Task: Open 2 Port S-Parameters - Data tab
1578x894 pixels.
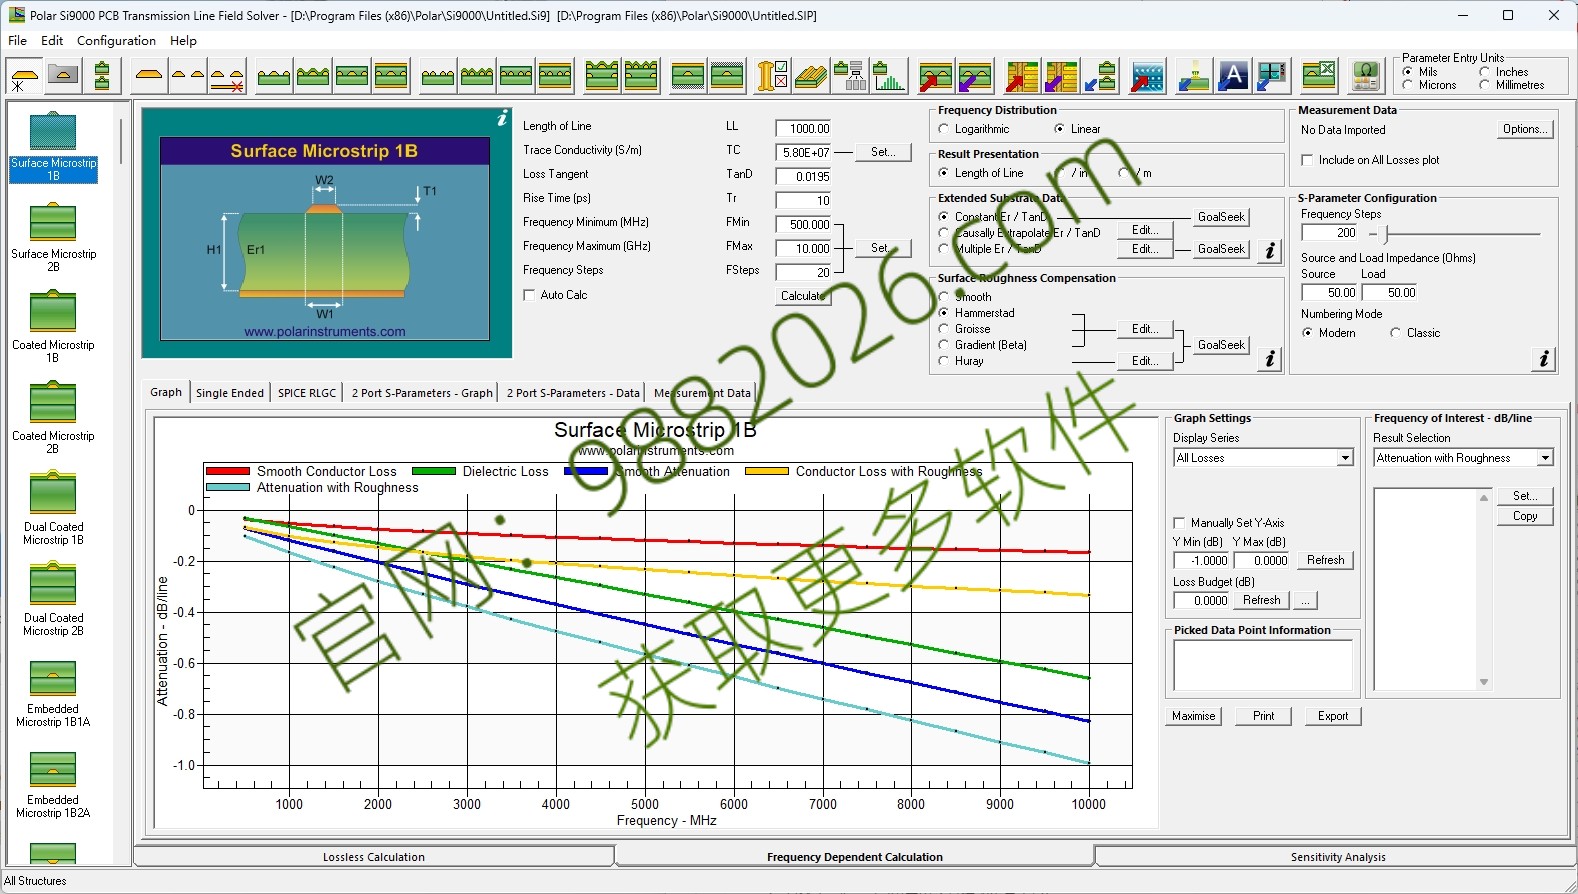Action: click(x=573, y=393)
